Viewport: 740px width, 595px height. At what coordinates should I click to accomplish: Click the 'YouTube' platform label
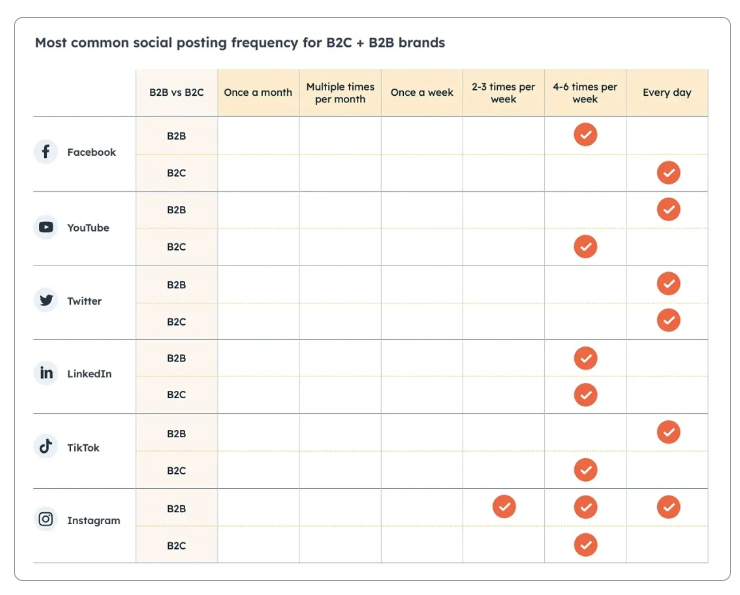tap(88, 228)
